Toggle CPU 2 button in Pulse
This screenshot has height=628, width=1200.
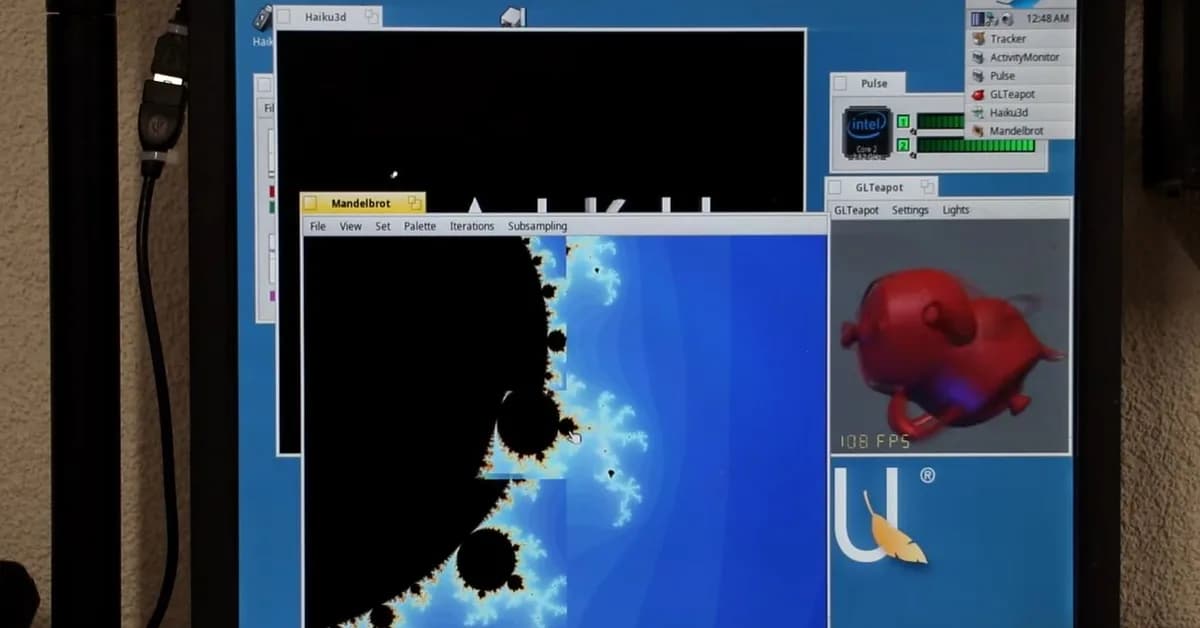click(903, 145)
